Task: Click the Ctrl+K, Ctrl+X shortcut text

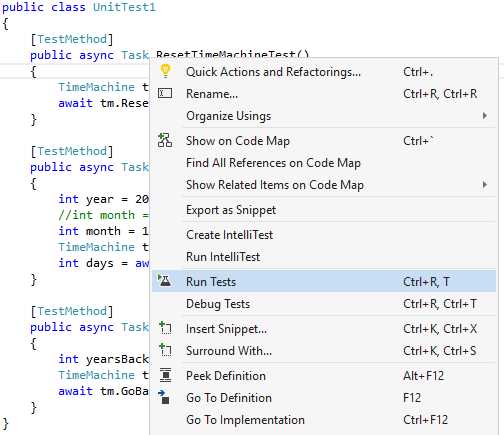Action: click(x=440, y=329)
